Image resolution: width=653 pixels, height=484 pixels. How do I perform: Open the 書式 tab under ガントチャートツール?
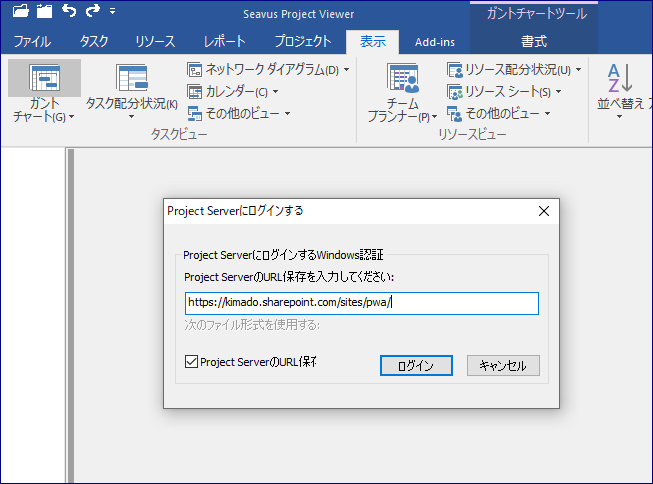(534, 42)
